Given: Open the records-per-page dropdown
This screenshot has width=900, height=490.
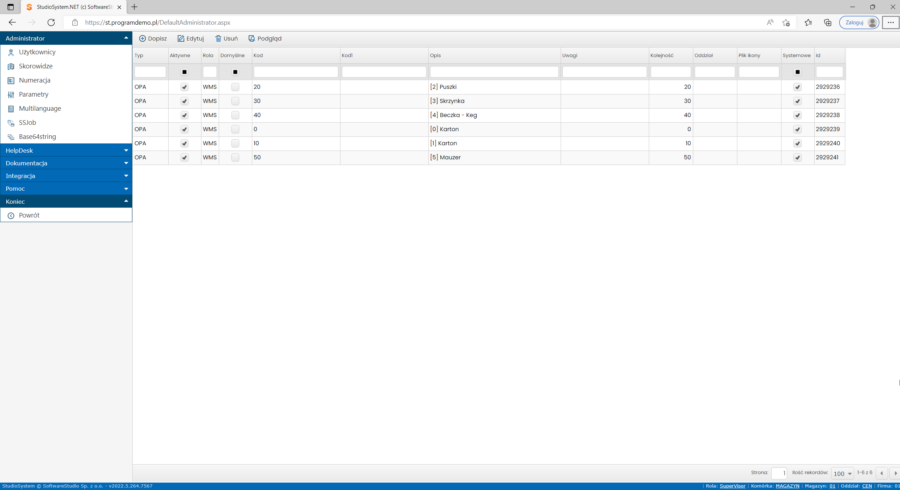Looking at the screenshot, I should tap(842, 473).
